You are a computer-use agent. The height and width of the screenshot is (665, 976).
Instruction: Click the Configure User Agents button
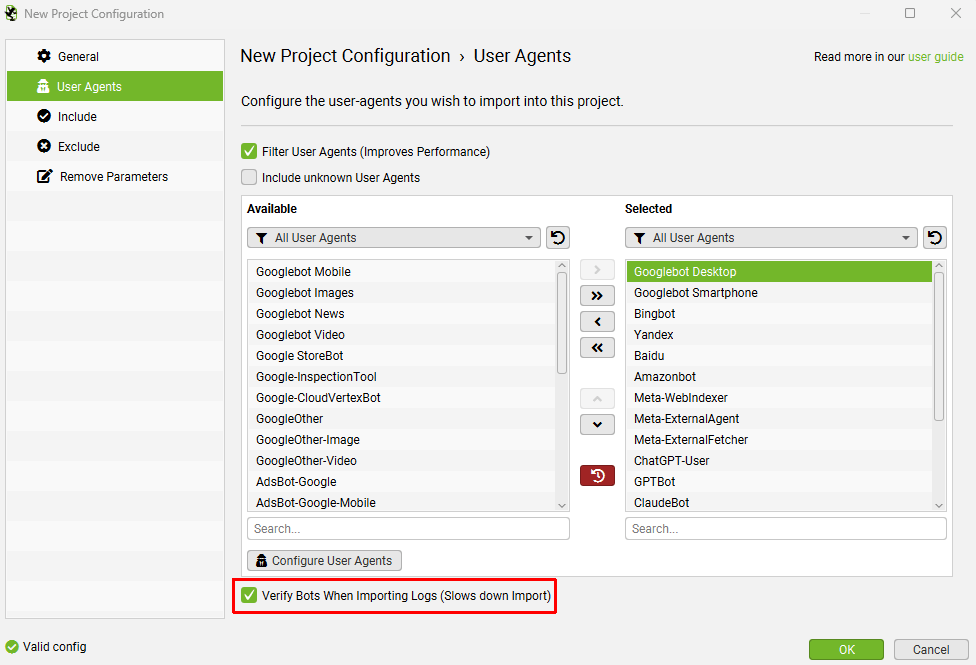click(x=324, y=560)
